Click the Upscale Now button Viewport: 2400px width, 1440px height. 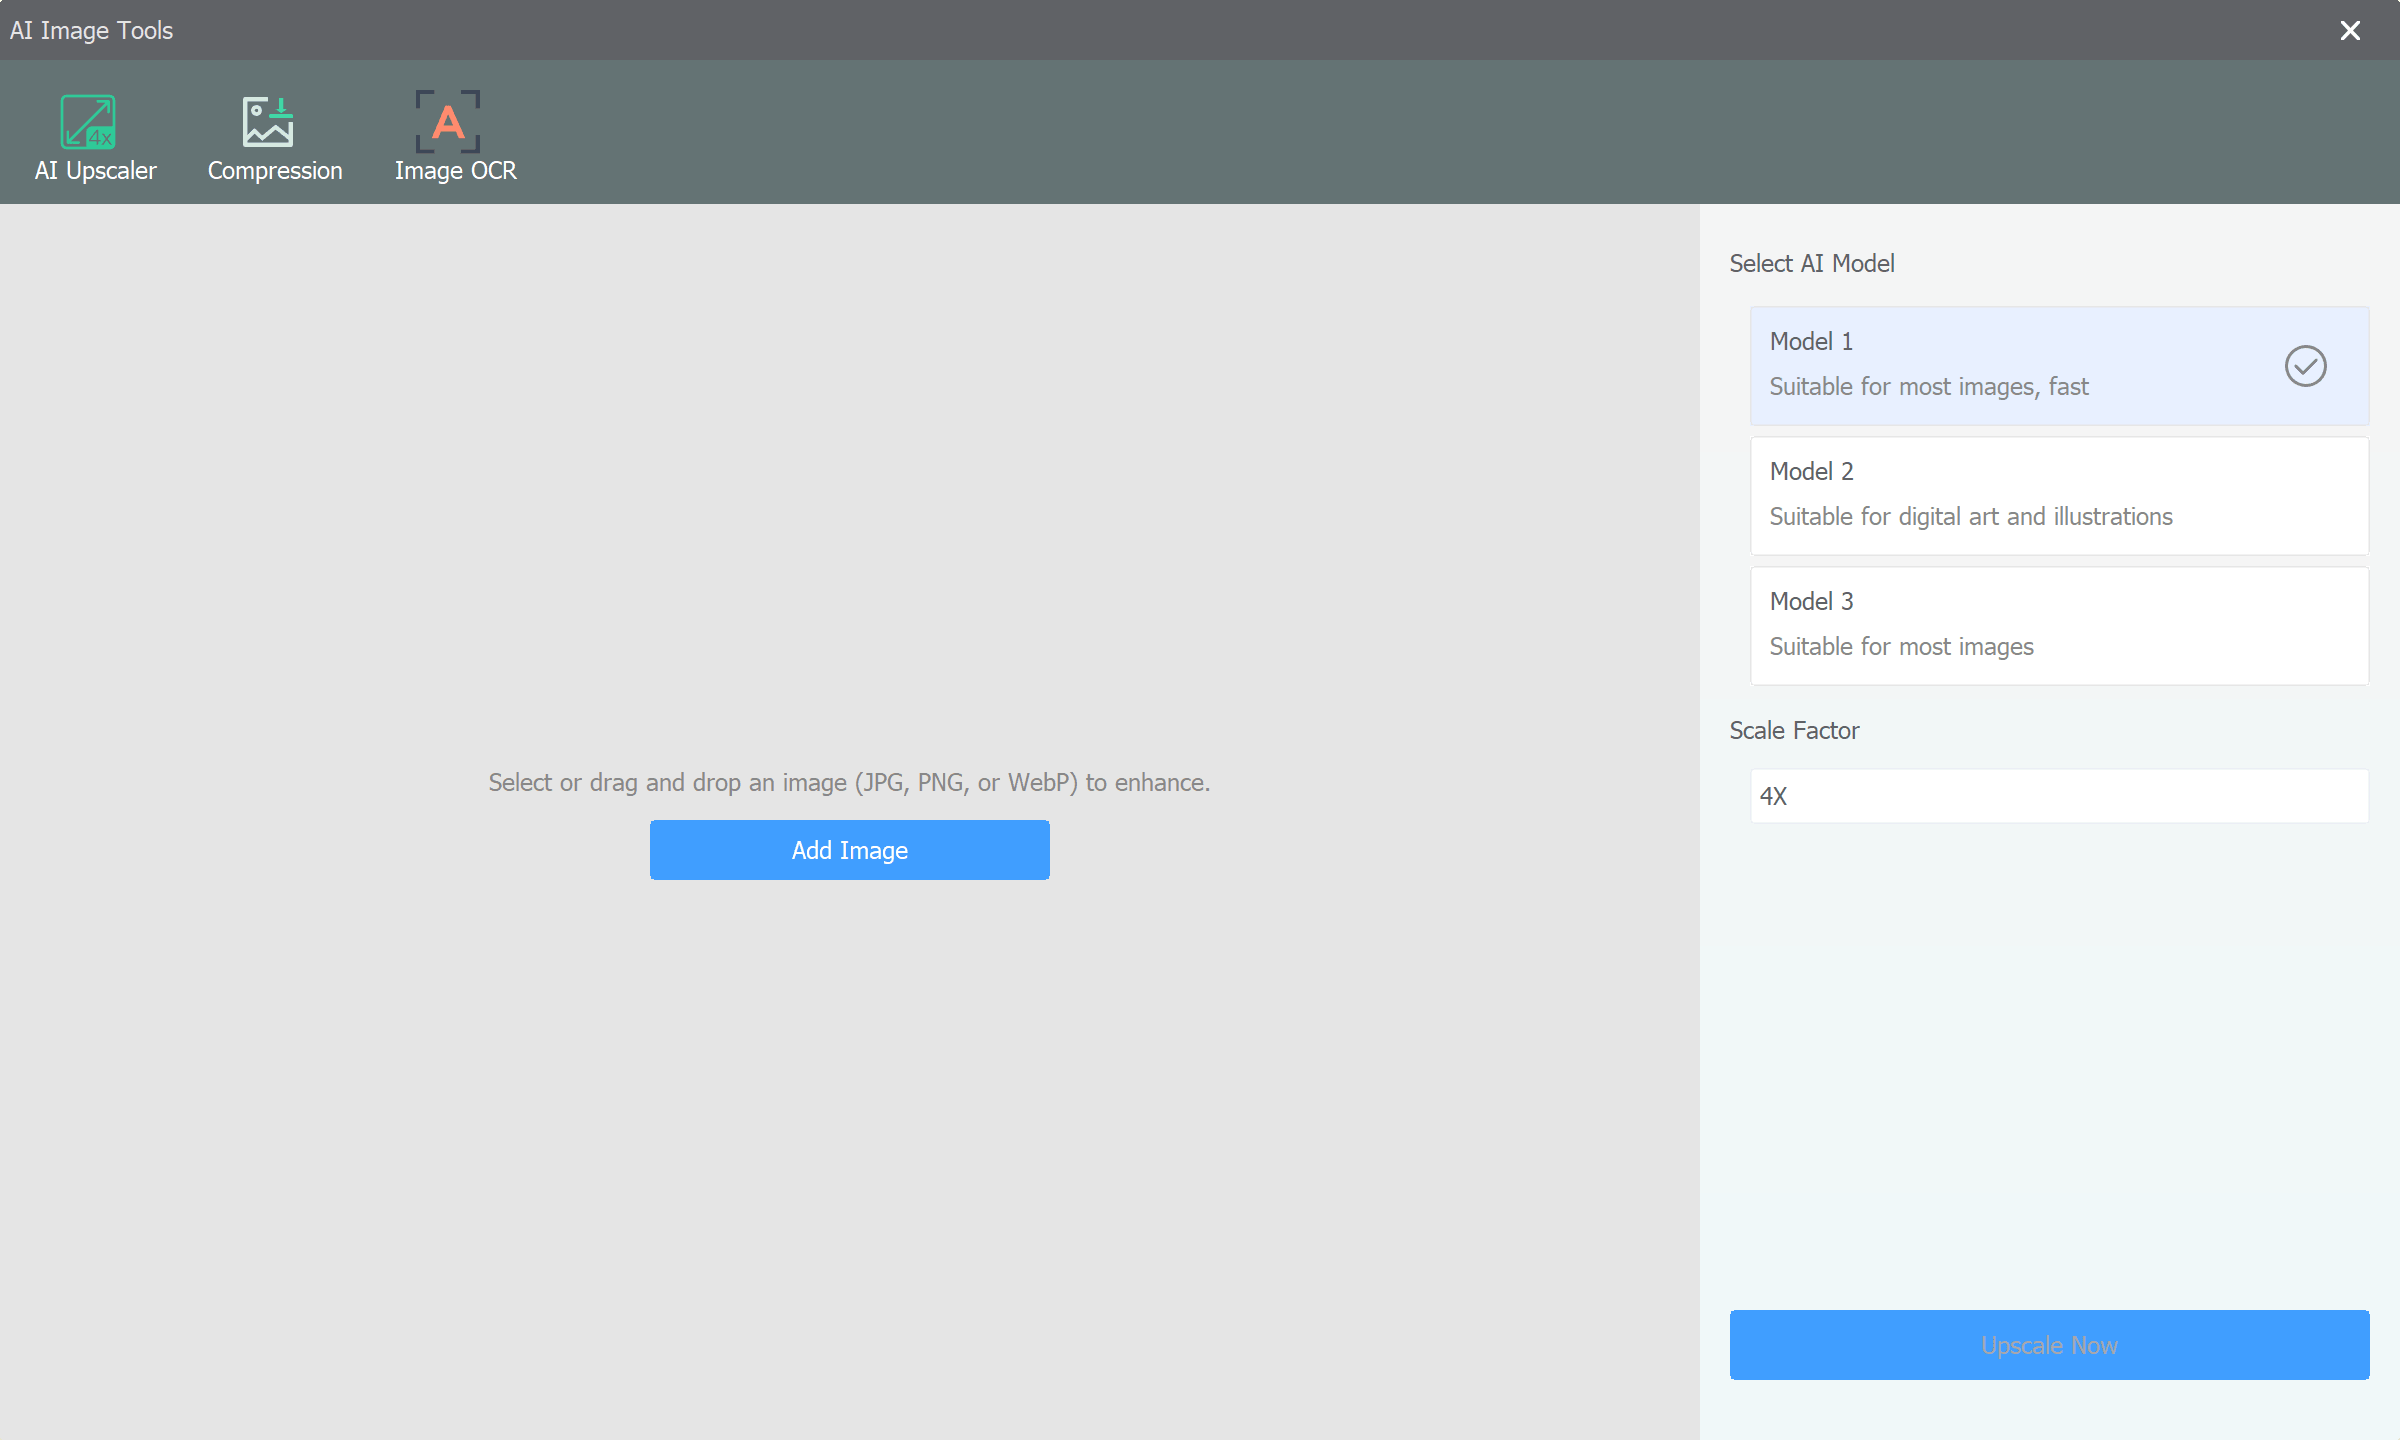2049,1345
